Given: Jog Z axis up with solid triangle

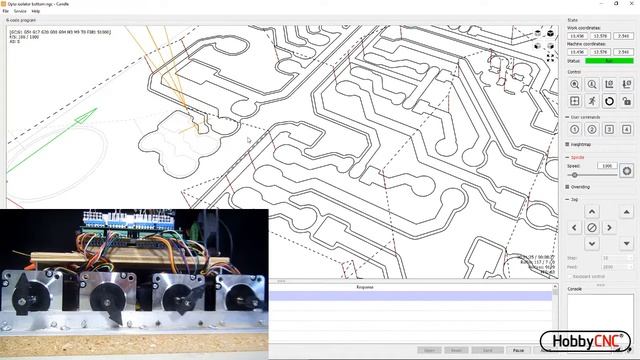Looking at the screenshot, I should 627,211.
